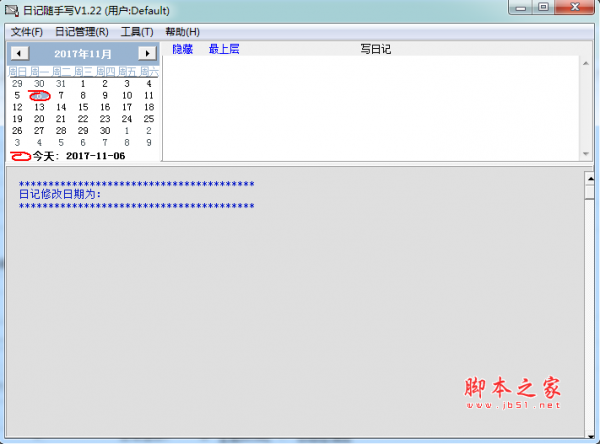Image resolution: width=600 pixels, height=444 pixels.
Task: Click today's date 2017-11-06 label
Action: (x=79, y=156)
